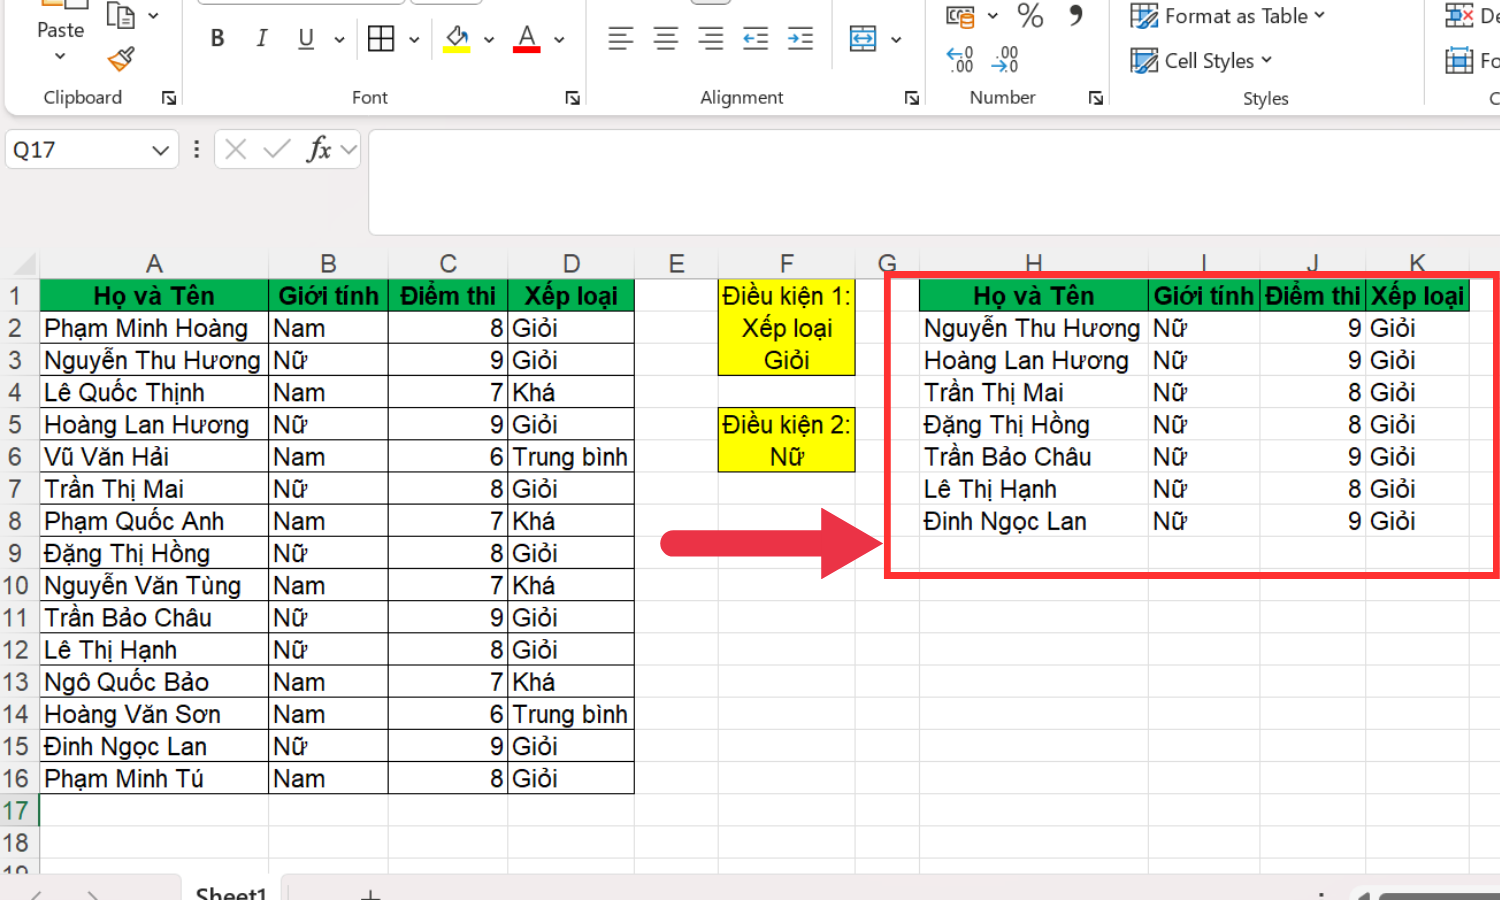Expand the Merge & Center dropdown arrow
Viewport: 1500px width, 900px height.
tap(896, 40)
